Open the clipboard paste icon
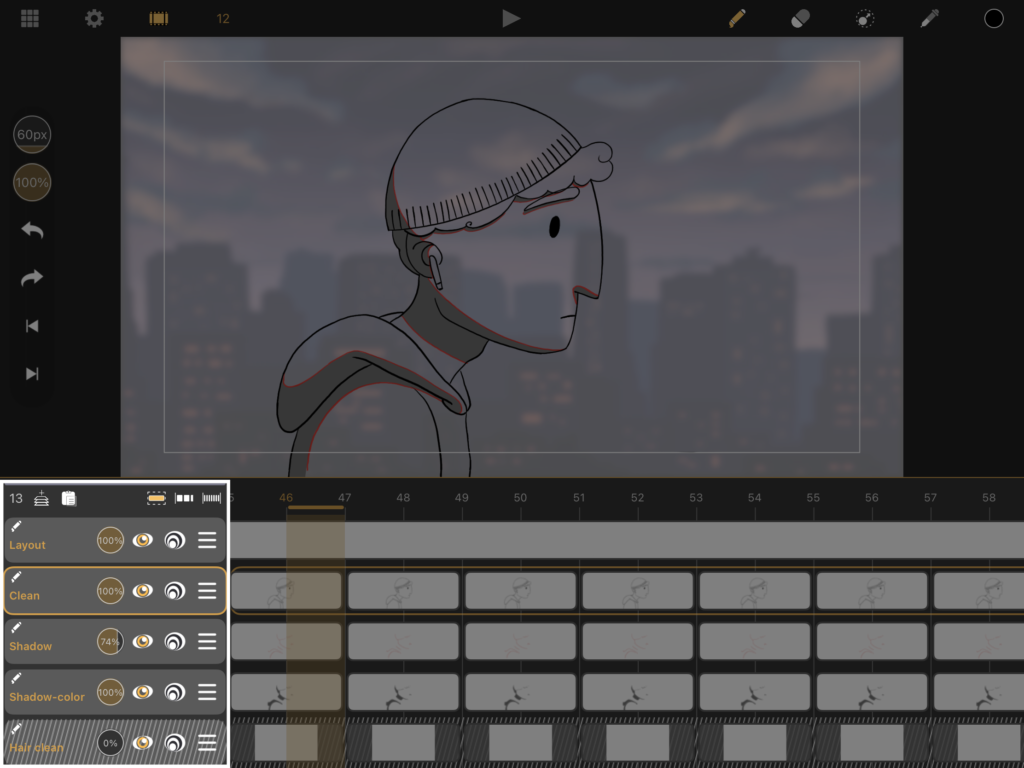 [69, 498]
